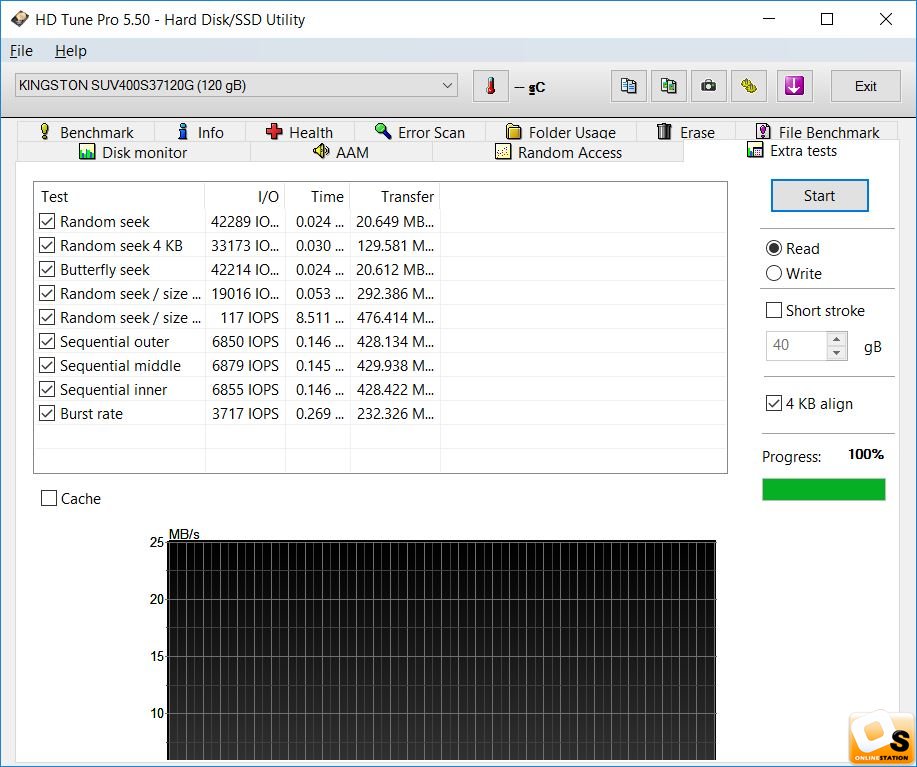Save screenshot using the camera icon
Image resolution: width=917 pixels, height=767 pixels.
tap(709, 86)
